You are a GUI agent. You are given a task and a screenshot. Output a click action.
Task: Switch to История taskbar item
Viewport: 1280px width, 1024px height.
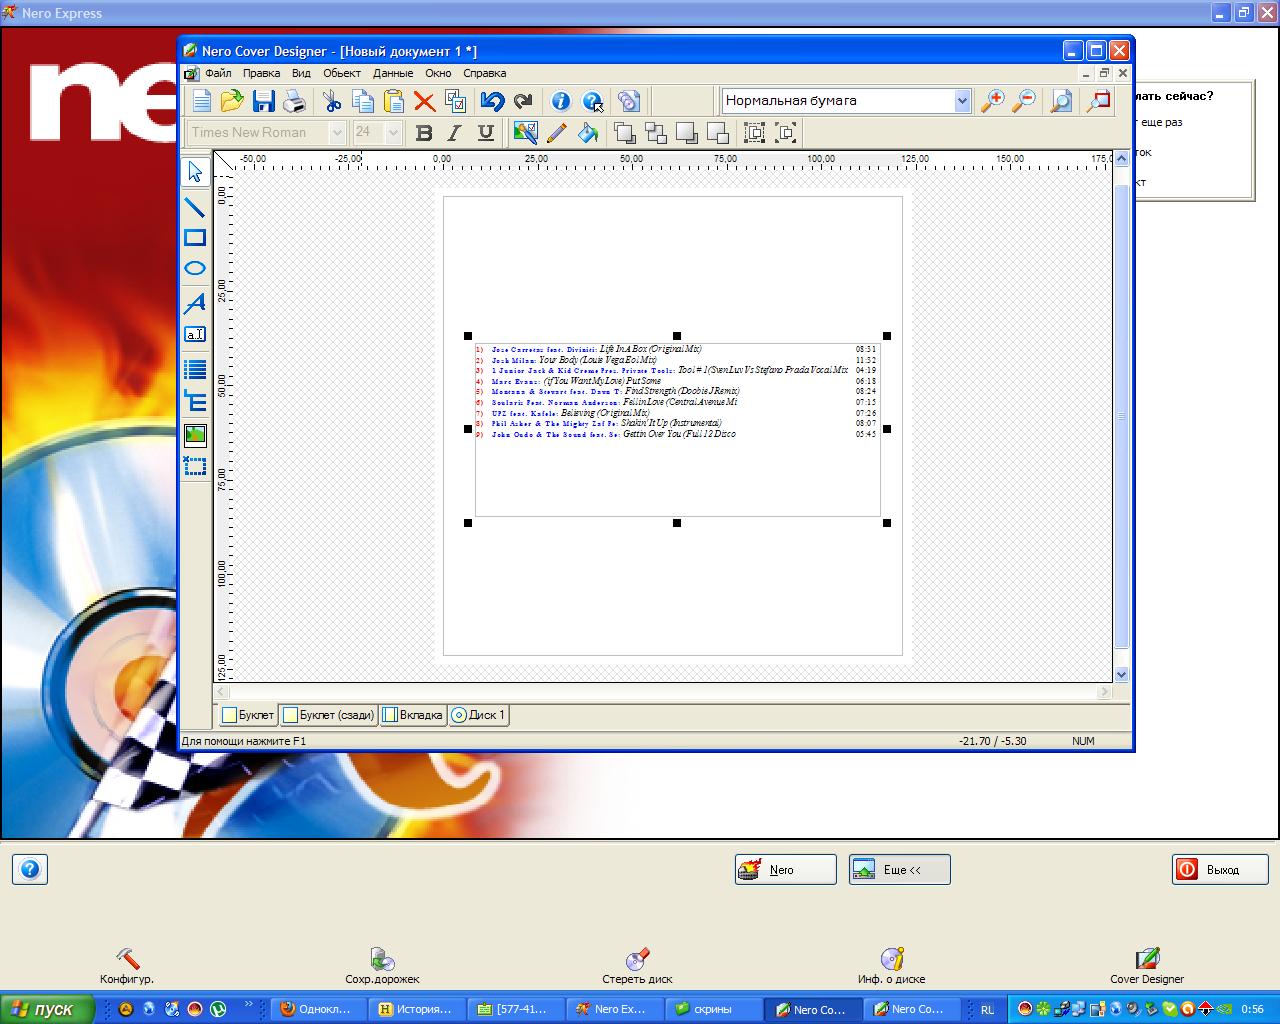click(416, 1009)
